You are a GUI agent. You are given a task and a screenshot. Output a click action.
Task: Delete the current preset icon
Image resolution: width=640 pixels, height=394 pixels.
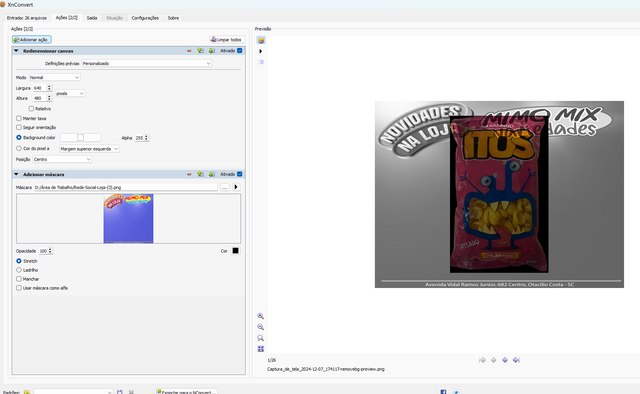click(x=131, y=392)
